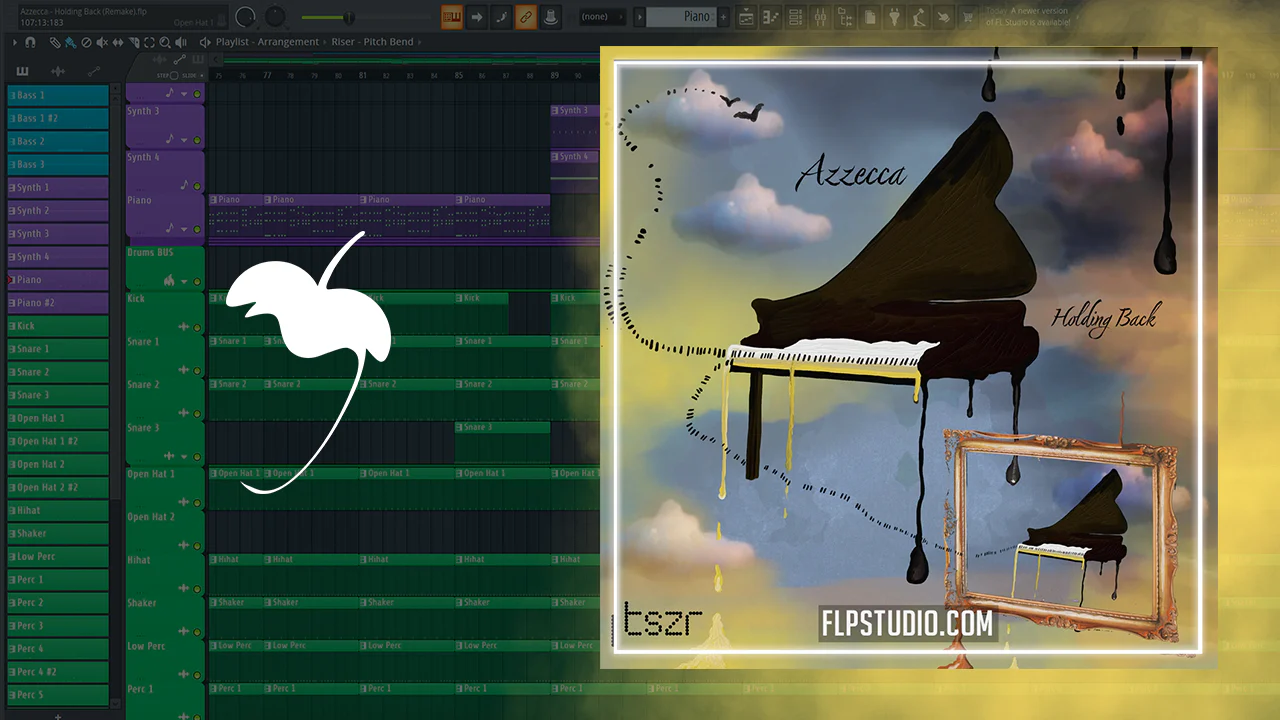Viewport: 1280px width, 720px height.
Task: Open the newer version available notice
Action: [1030, 17]
